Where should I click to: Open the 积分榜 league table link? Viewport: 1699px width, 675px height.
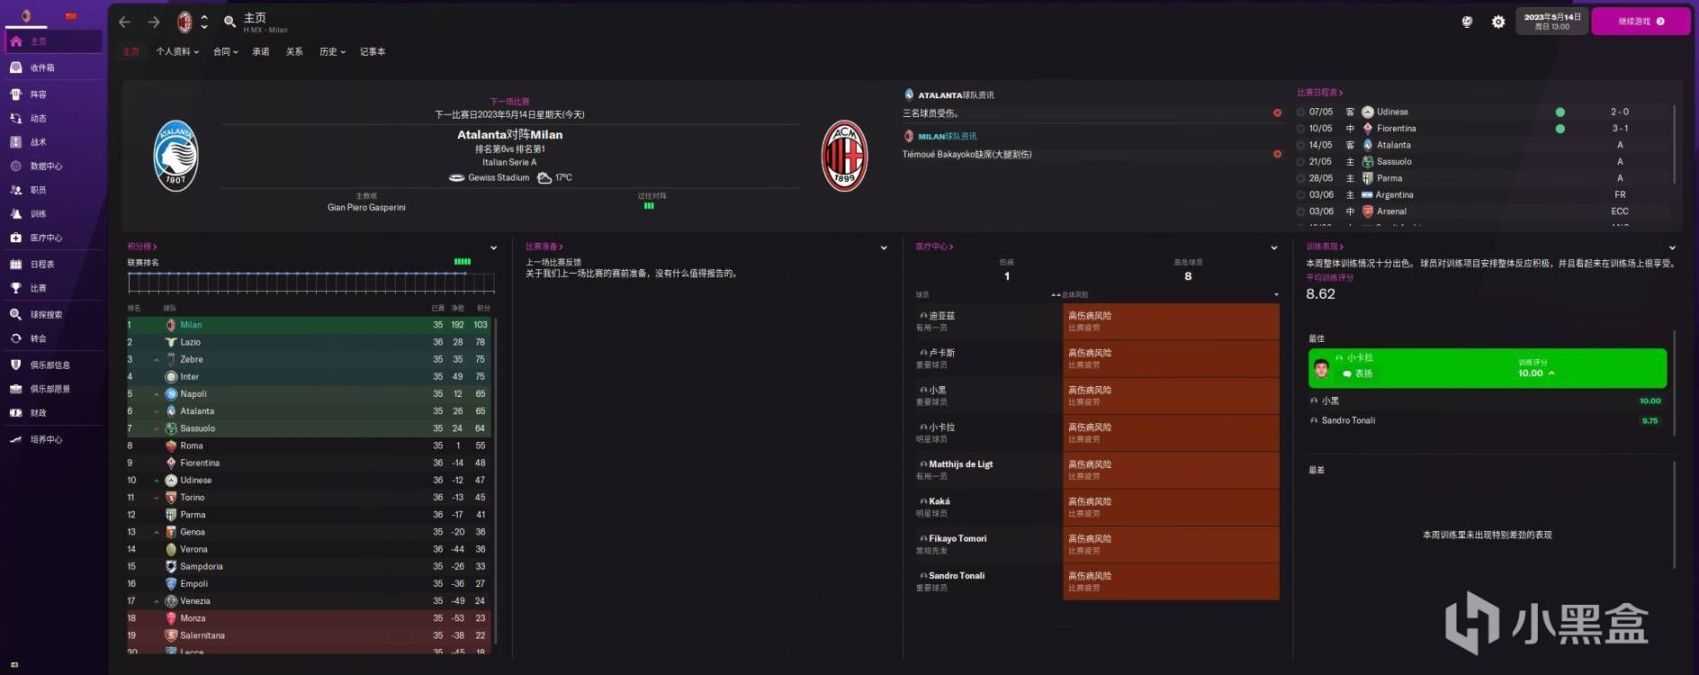[x=142, y=247]
